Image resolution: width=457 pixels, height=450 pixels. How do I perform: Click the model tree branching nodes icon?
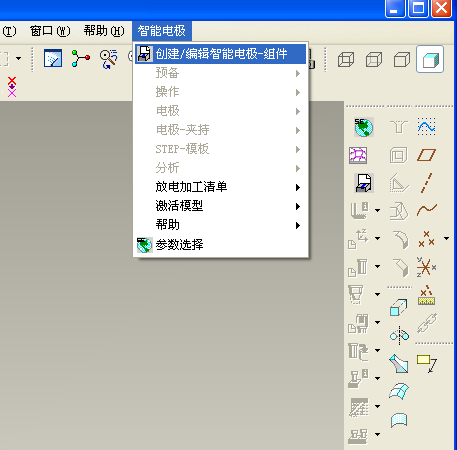[80, 59]
